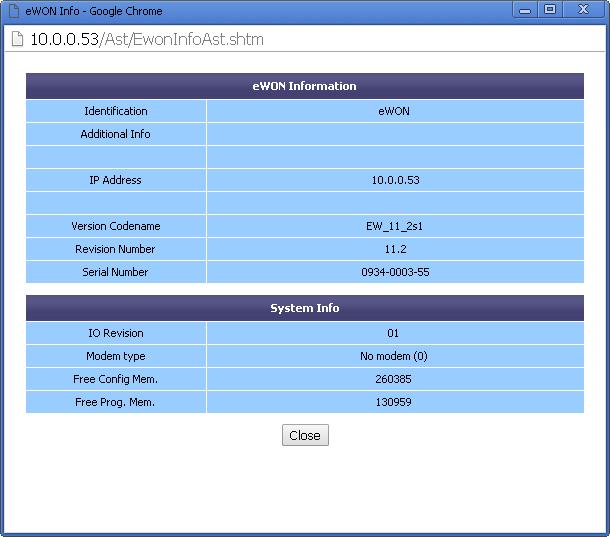Viewport: 610px width, 537px height.
Task: Click the 'Identification' label cell
Action: click(x=116, y=111)
